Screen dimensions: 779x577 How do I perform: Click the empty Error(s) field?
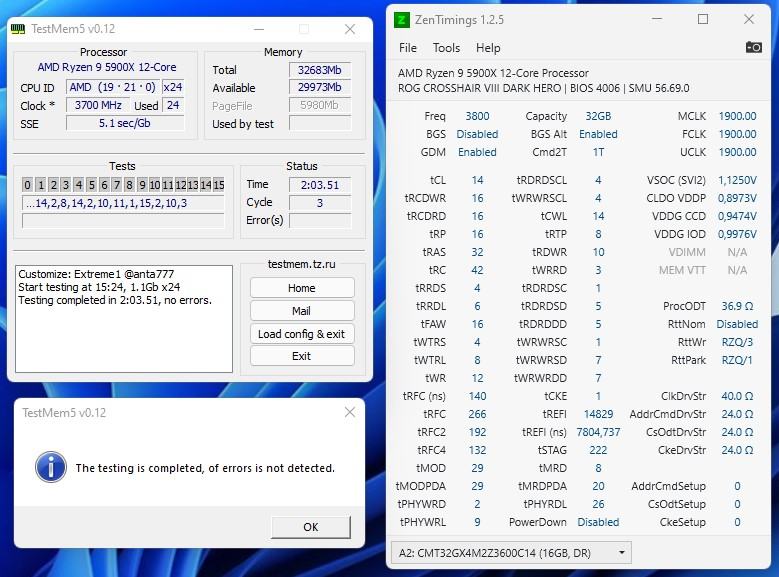(x=320, y=221)
